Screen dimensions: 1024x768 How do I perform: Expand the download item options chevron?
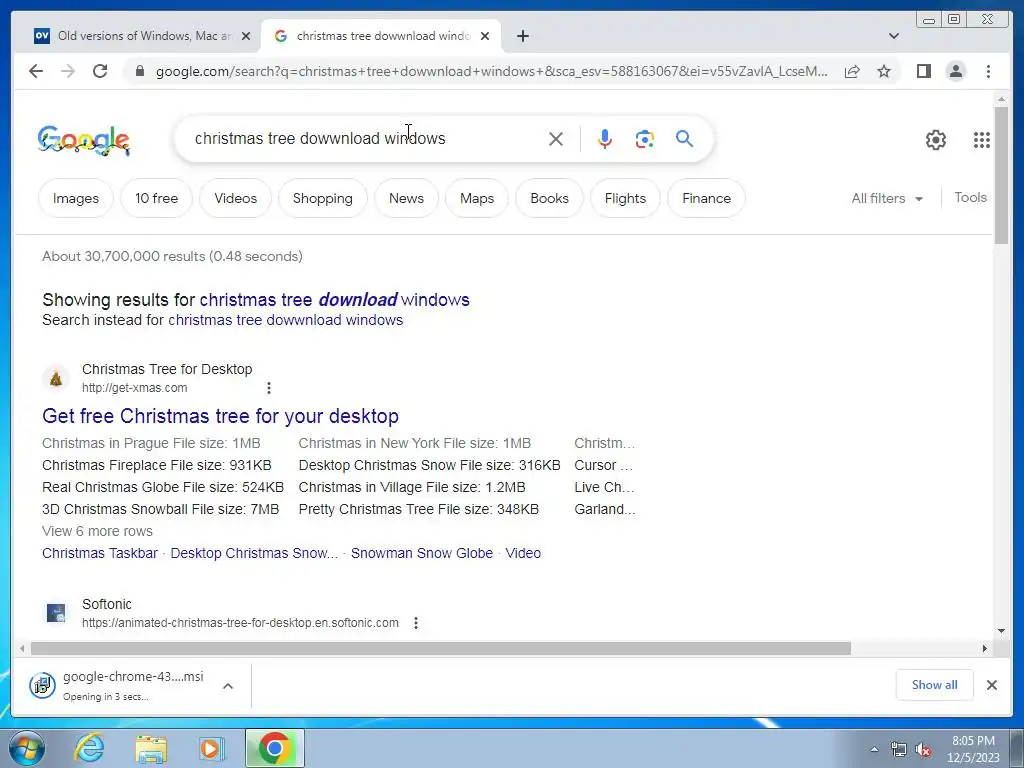[x=228, y=686]
